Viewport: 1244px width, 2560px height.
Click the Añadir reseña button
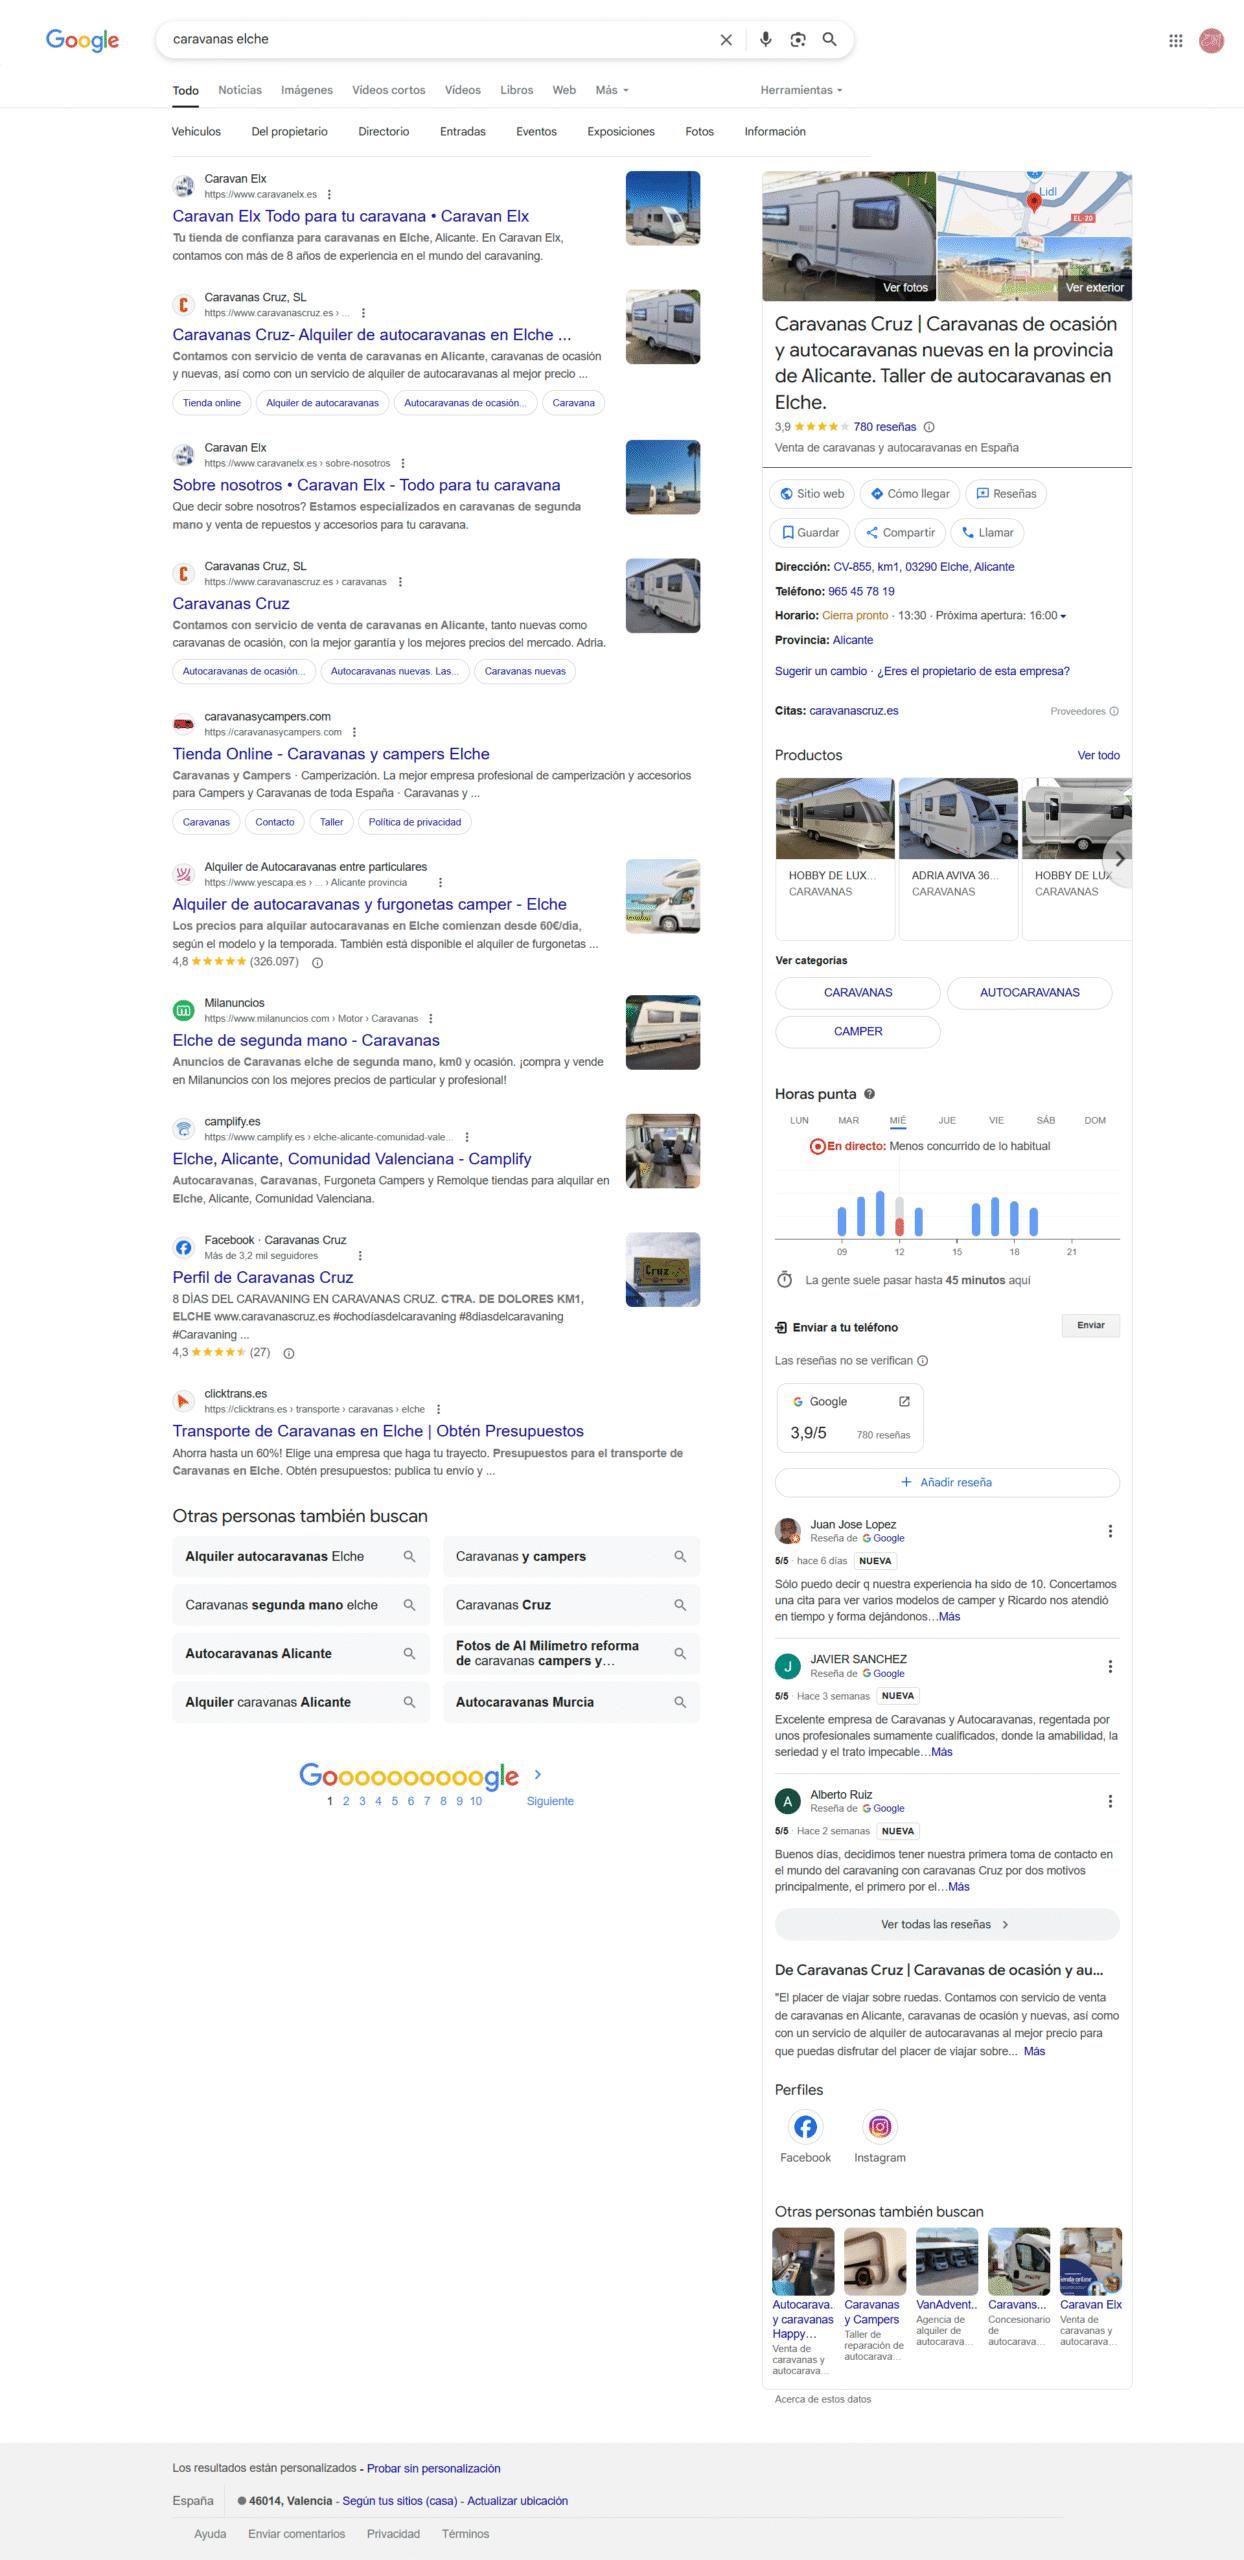coord(946,1483)
